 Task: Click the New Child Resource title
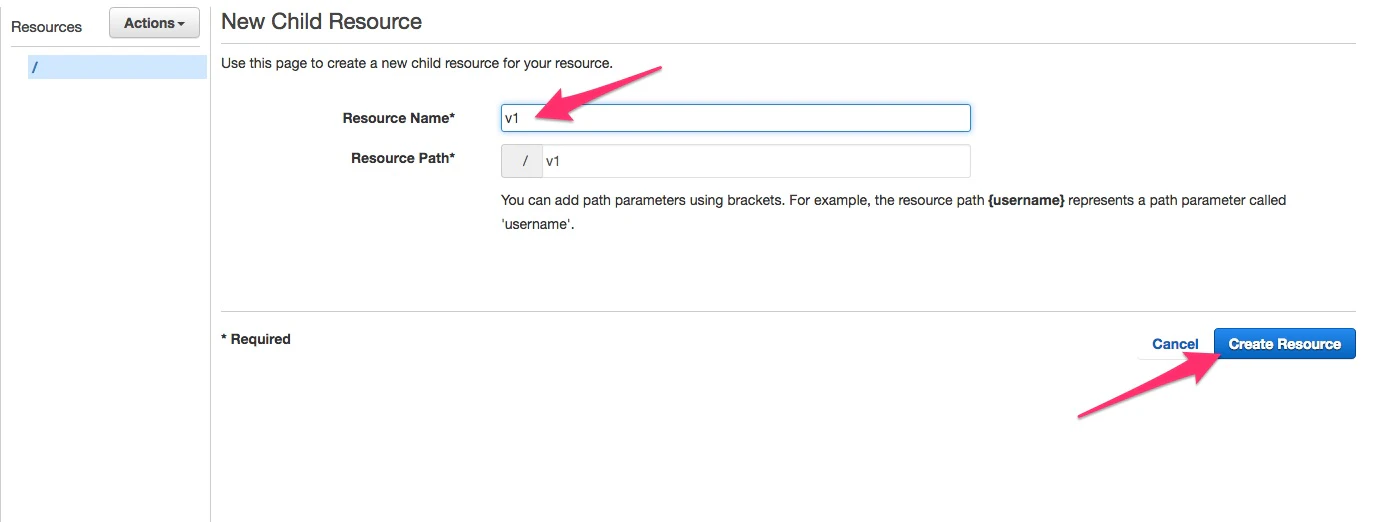pyautogui.click(x=321, y=21)
